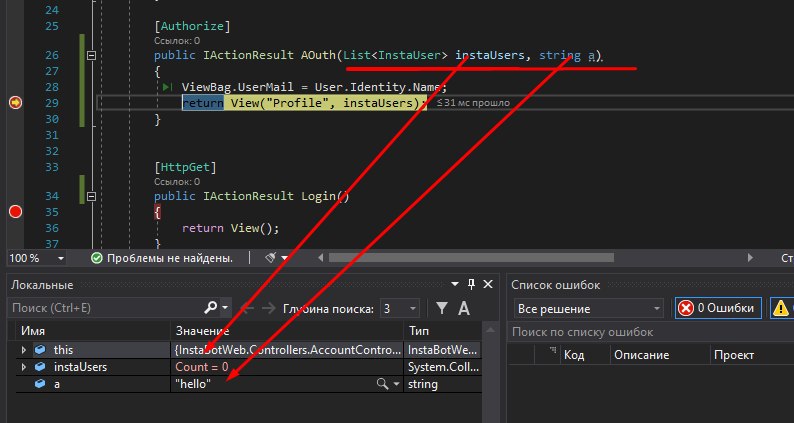Open the dropdown next to the Локальные search magnifier
Screen dimensions: 794x423
coord(225,307)
